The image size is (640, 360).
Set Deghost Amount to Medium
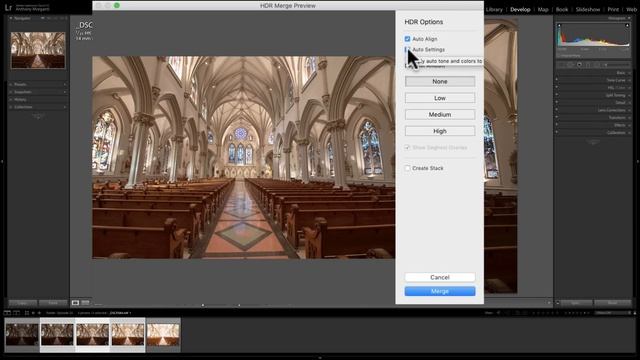pyautogui.click(x=440, y=114)
